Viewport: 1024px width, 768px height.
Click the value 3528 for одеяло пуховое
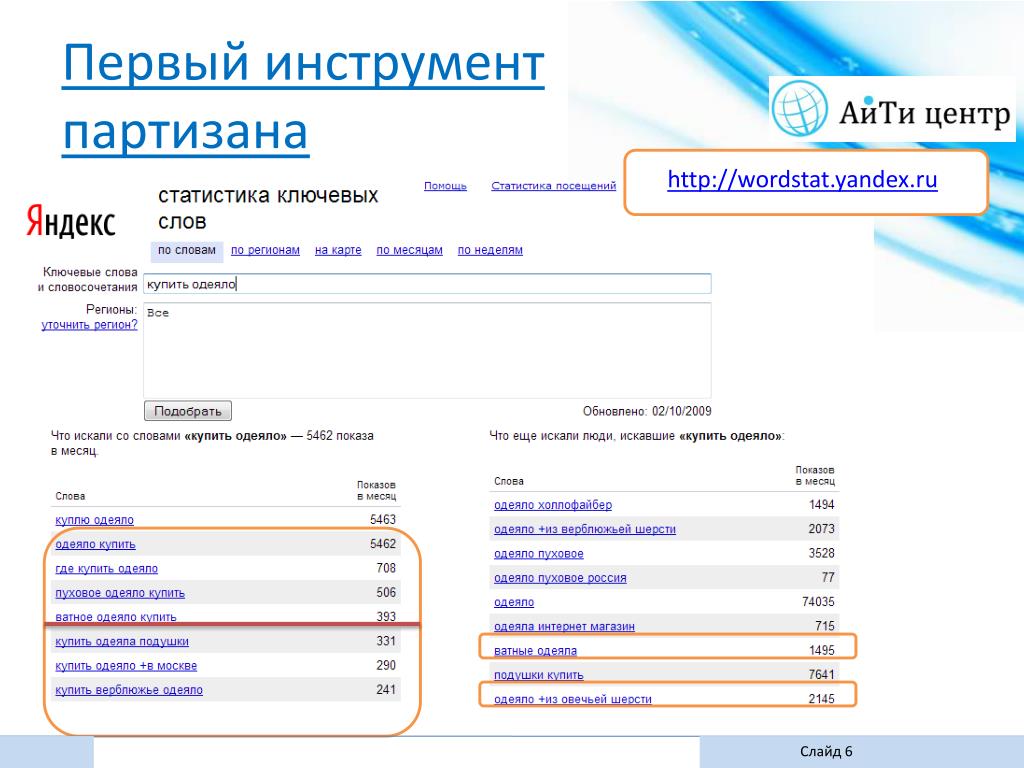(822, 553)
